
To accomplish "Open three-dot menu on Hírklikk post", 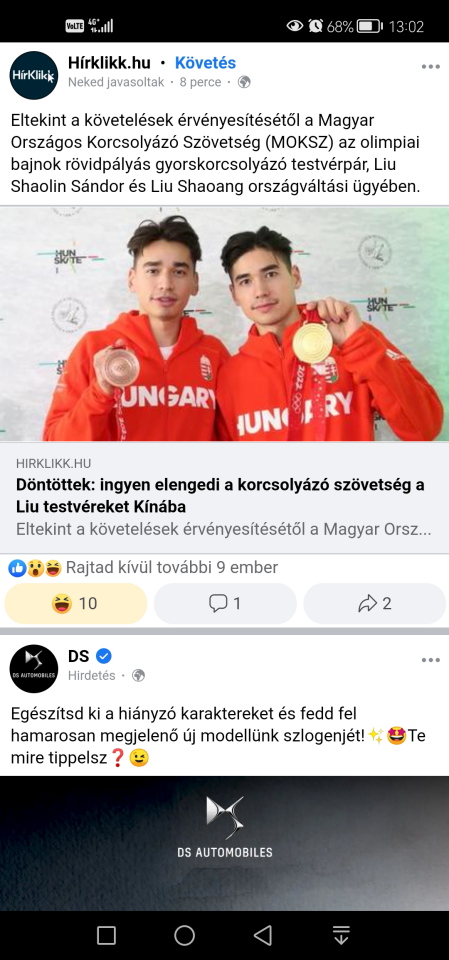I will (431, 67).
